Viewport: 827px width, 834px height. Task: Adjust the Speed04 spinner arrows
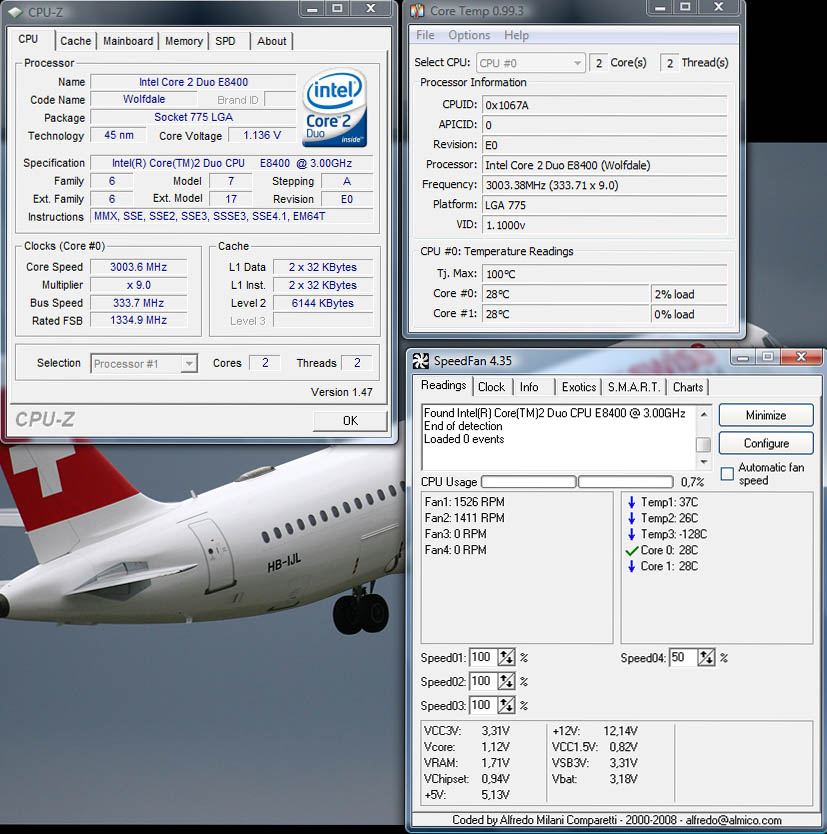click(x=706, y=657)
